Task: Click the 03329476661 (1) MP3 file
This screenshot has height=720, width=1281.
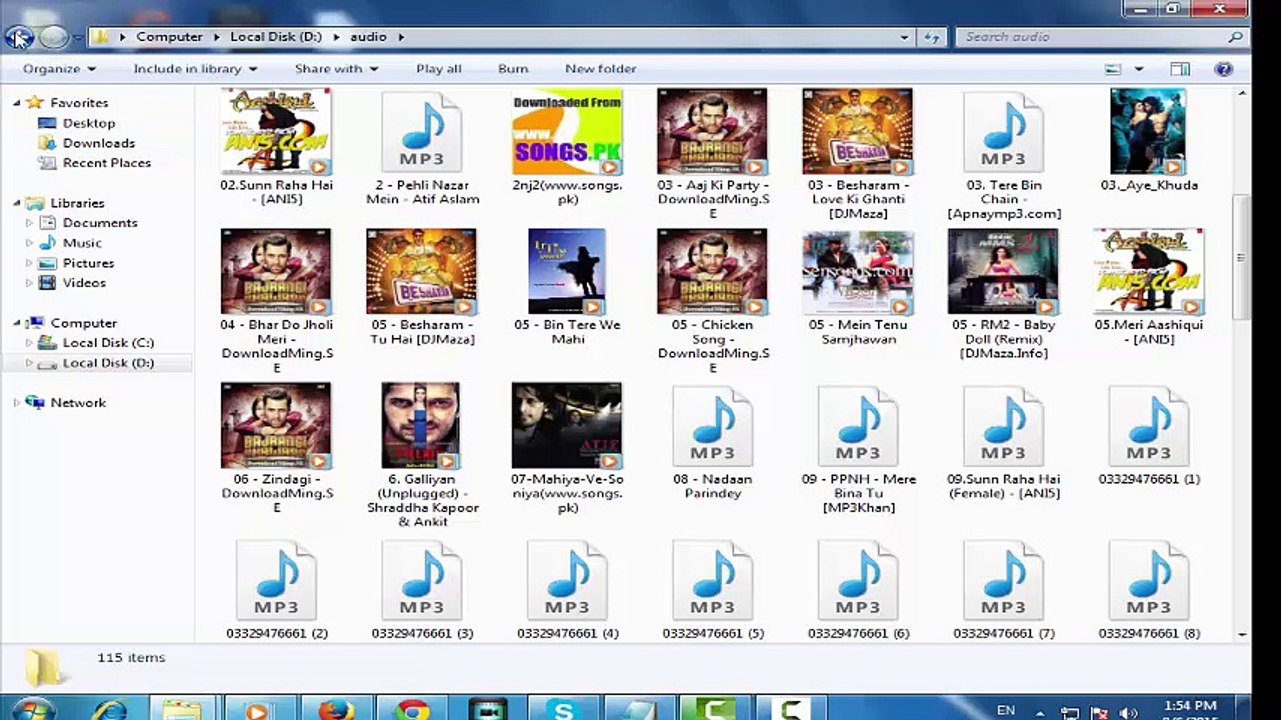Action: pyautogui.click(x=1149, y=427)
